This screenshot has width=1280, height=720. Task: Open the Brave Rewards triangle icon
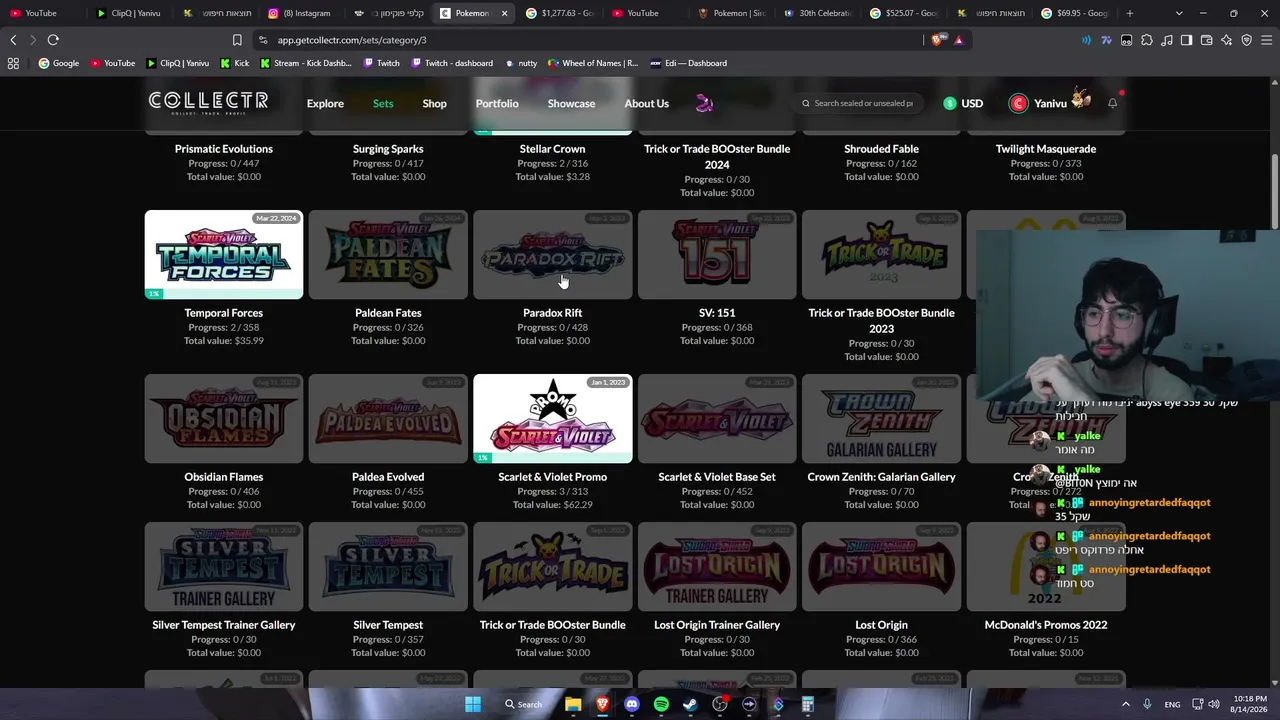tap(959, 40)
